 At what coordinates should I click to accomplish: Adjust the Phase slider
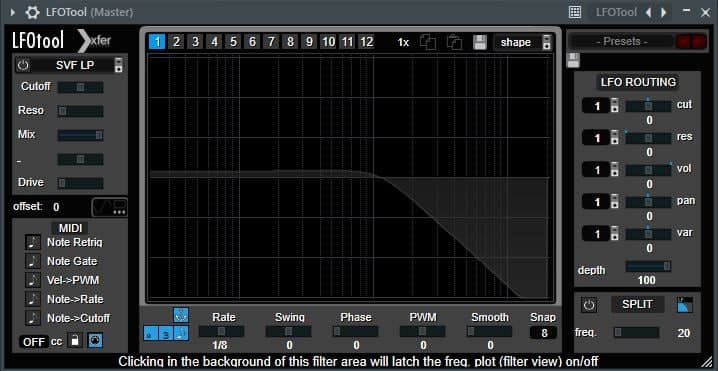(356, 331)
